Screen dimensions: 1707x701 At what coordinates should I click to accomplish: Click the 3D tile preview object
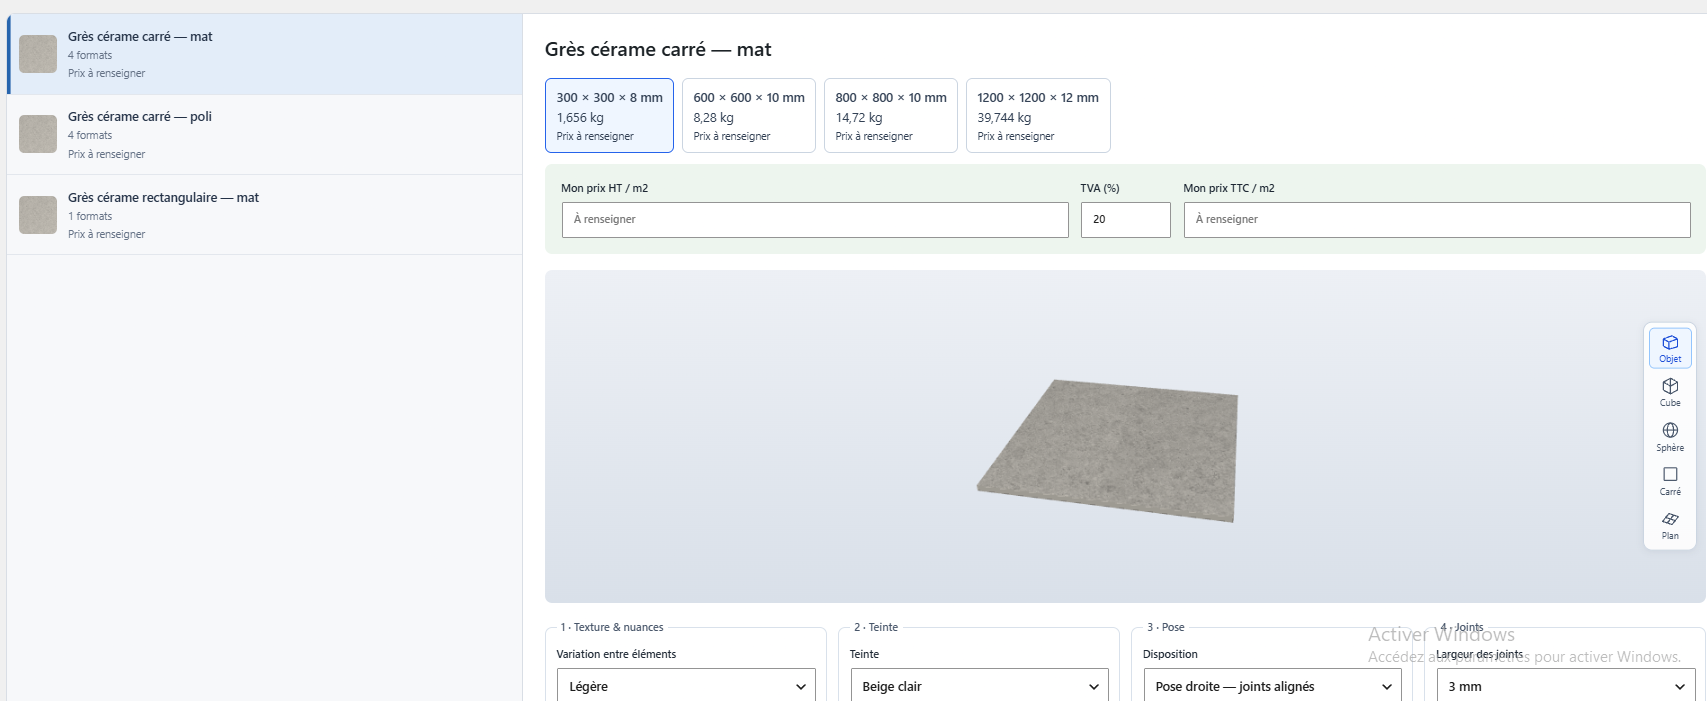pos(1110,450)
